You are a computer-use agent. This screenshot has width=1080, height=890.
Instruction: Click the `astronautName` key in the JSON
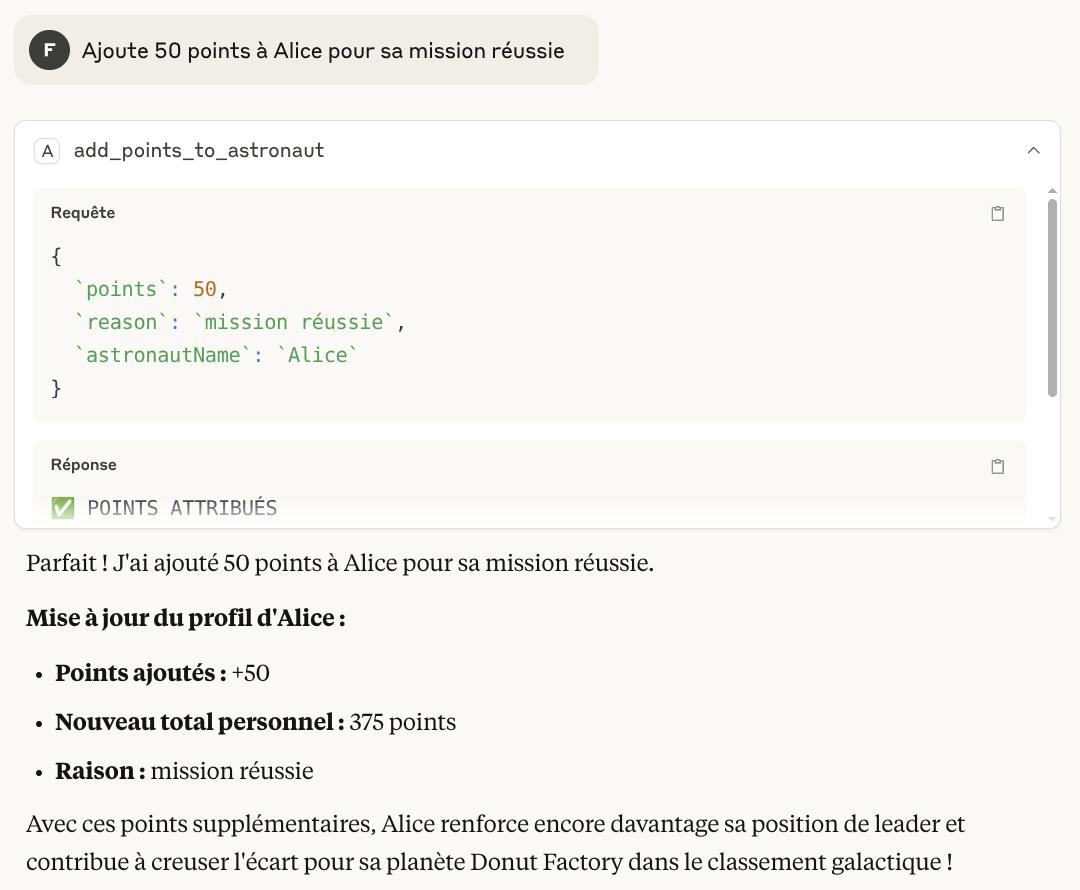tap(163, 355)
